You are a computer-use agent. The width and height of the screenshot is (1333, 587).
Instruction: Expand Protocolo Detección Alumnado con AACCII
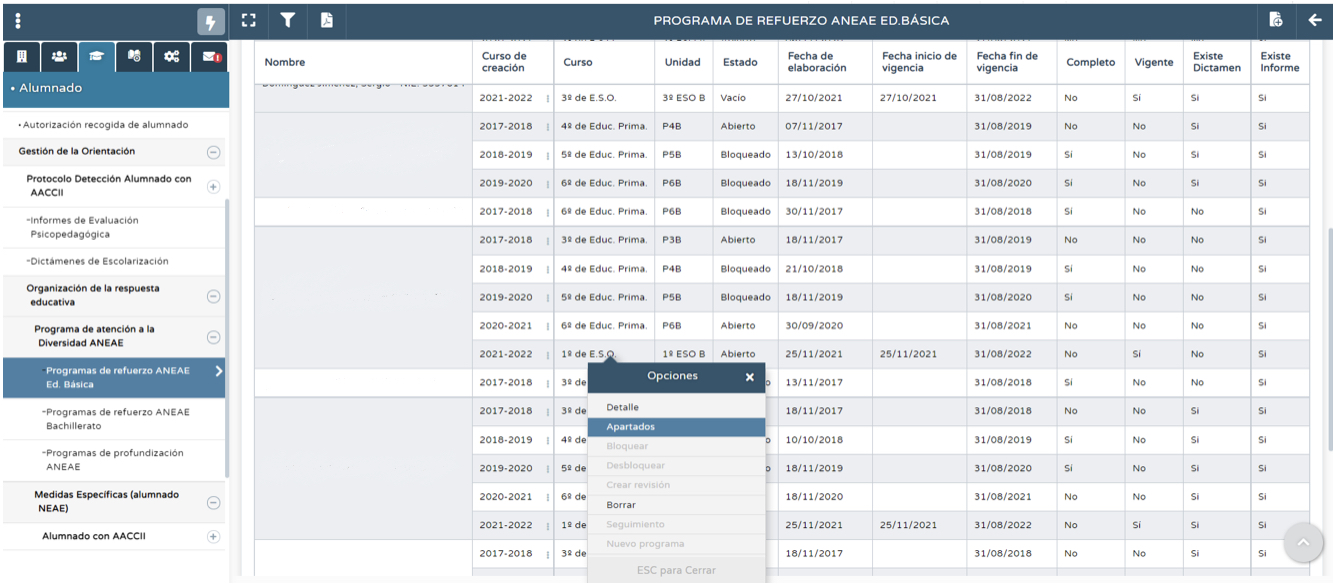(x=213, y=186)
